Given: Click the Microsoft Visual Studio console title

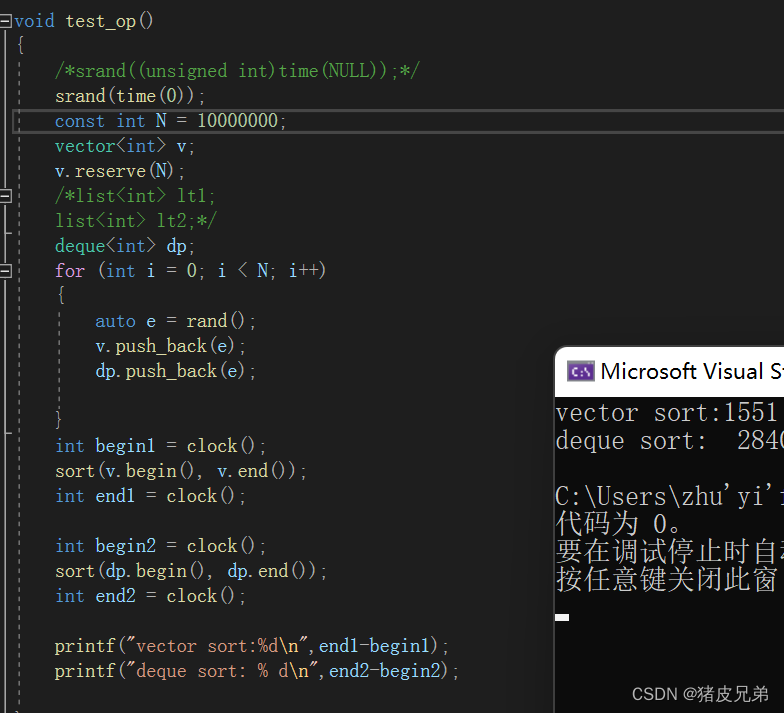Looking at the screenshot, I should [x=692, y=371].
